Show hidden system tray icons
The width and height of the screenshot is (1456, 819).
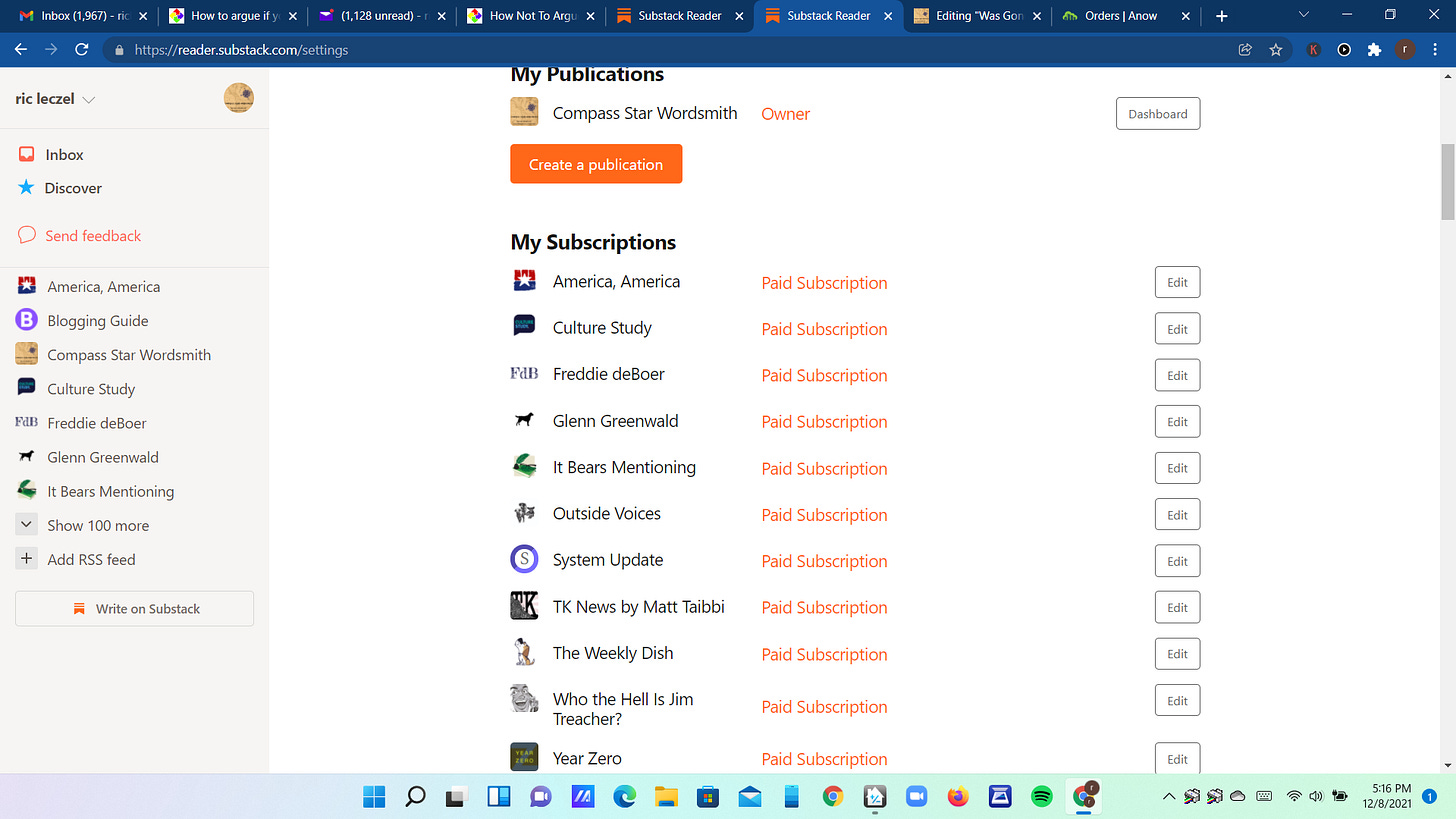[x=1168, y=796]
